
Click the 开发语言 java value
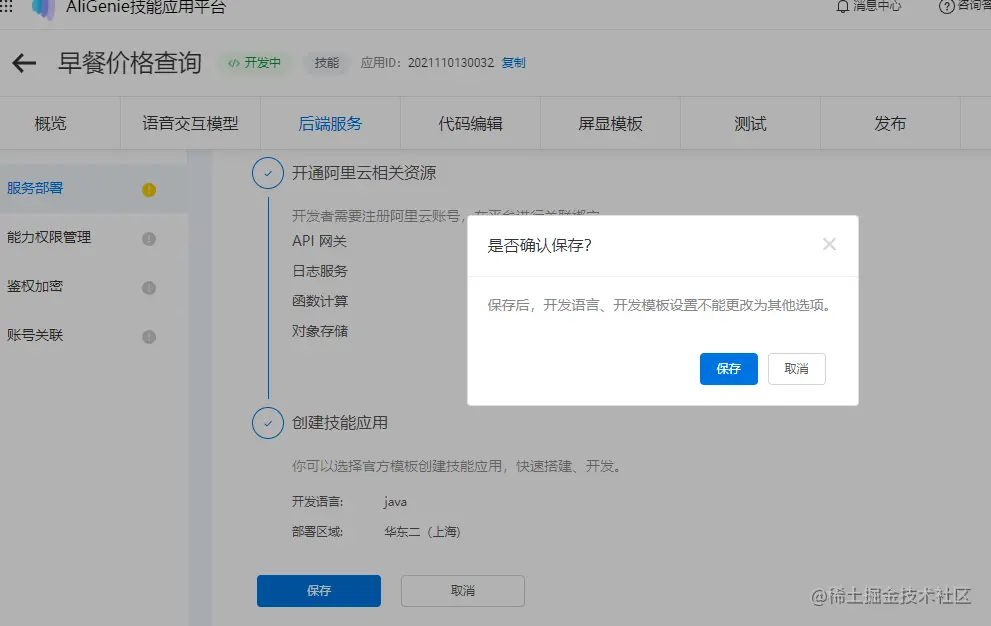395,502
